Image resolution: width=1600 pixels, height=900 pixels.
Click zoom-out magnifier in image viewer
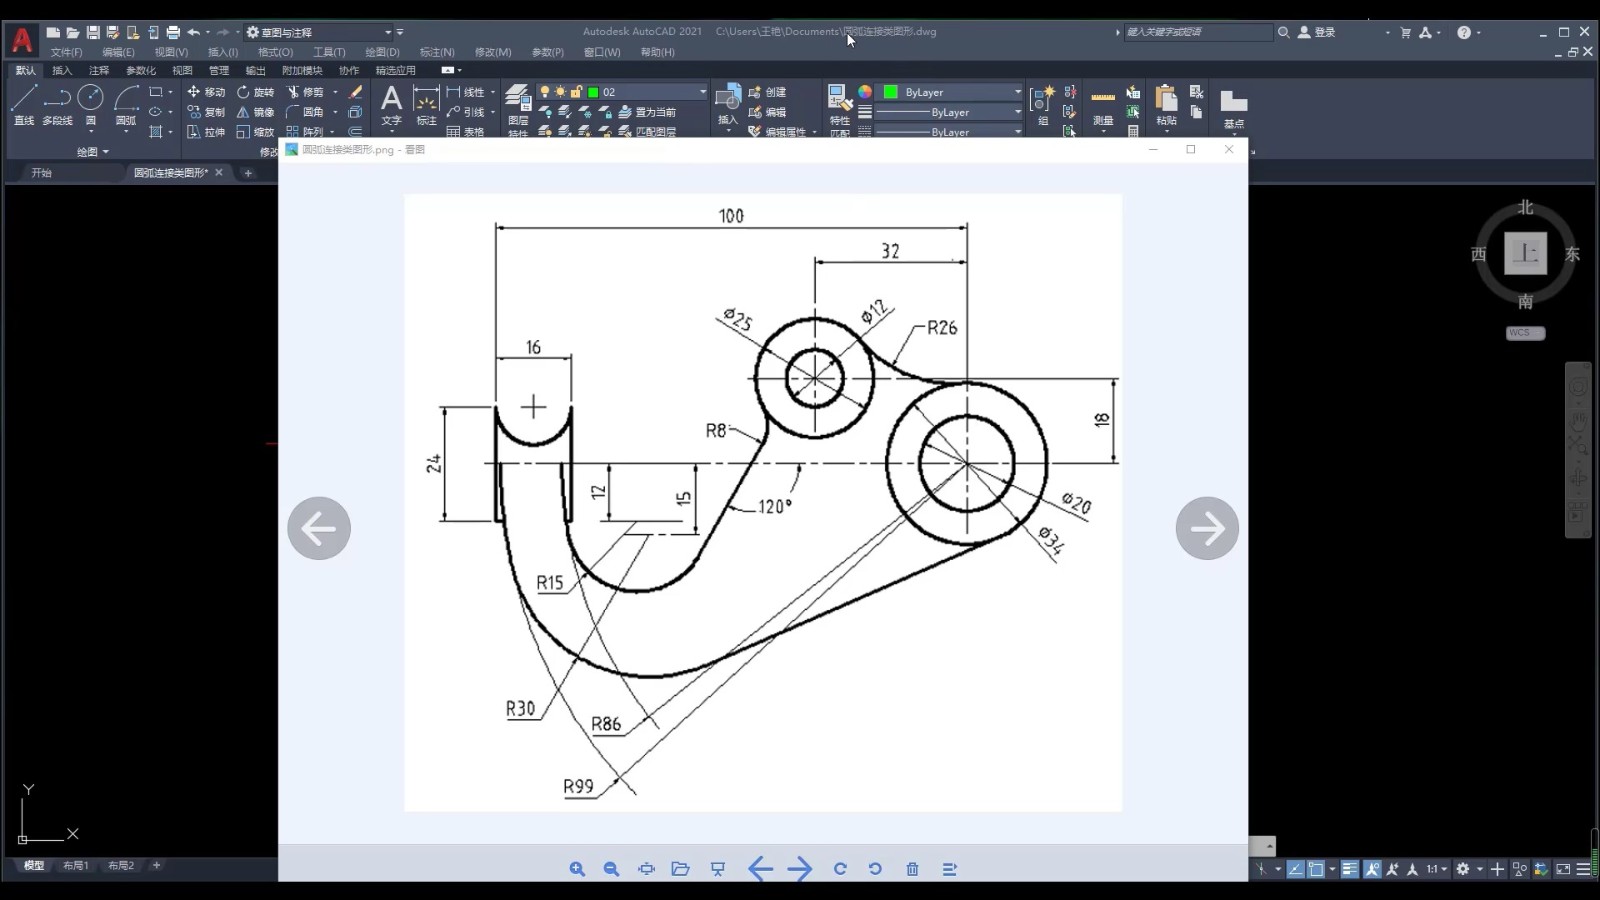pos(611,869)
